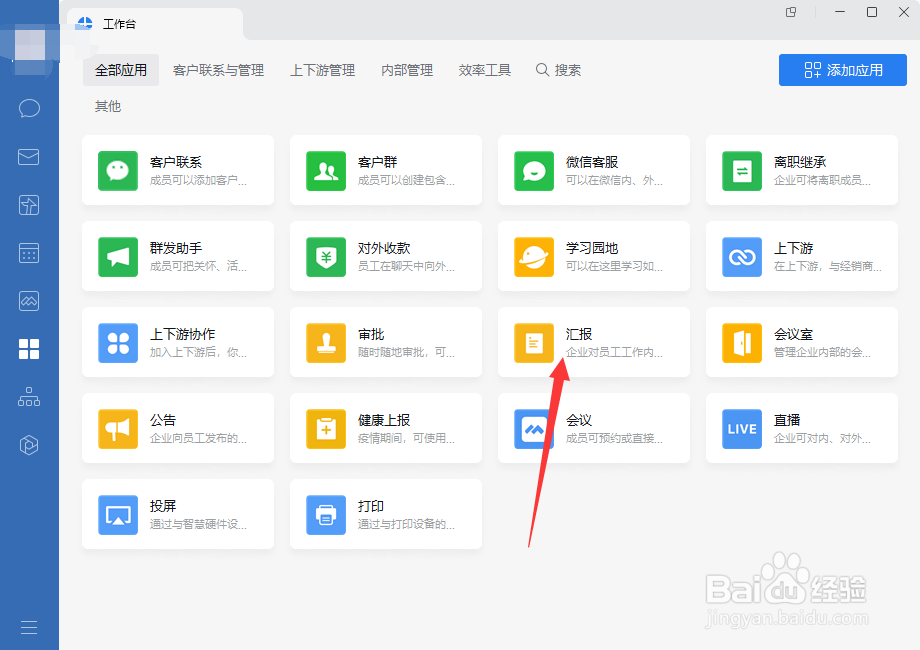Open the 打印 printer icon
Viewport: 920px width, 650px height.
point(326,515)
